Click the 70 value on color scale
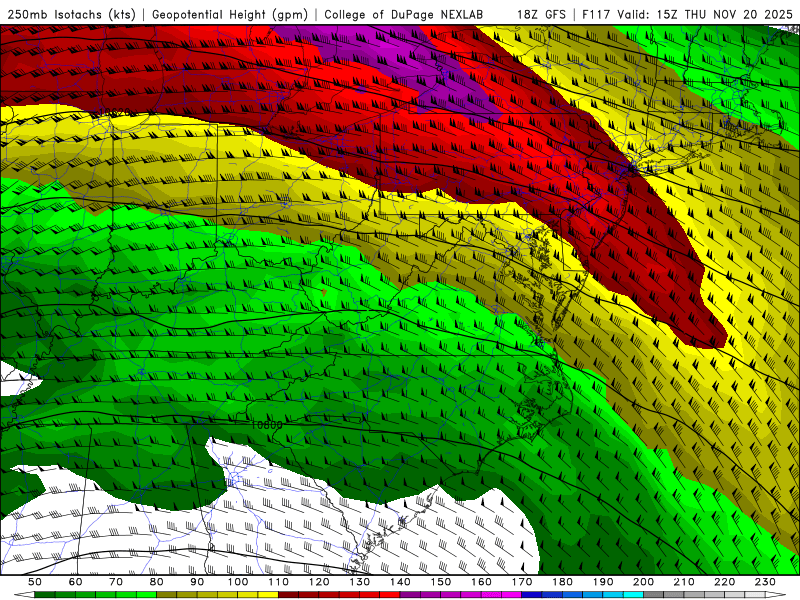800x600 pixels. click(x=116, y=582)
